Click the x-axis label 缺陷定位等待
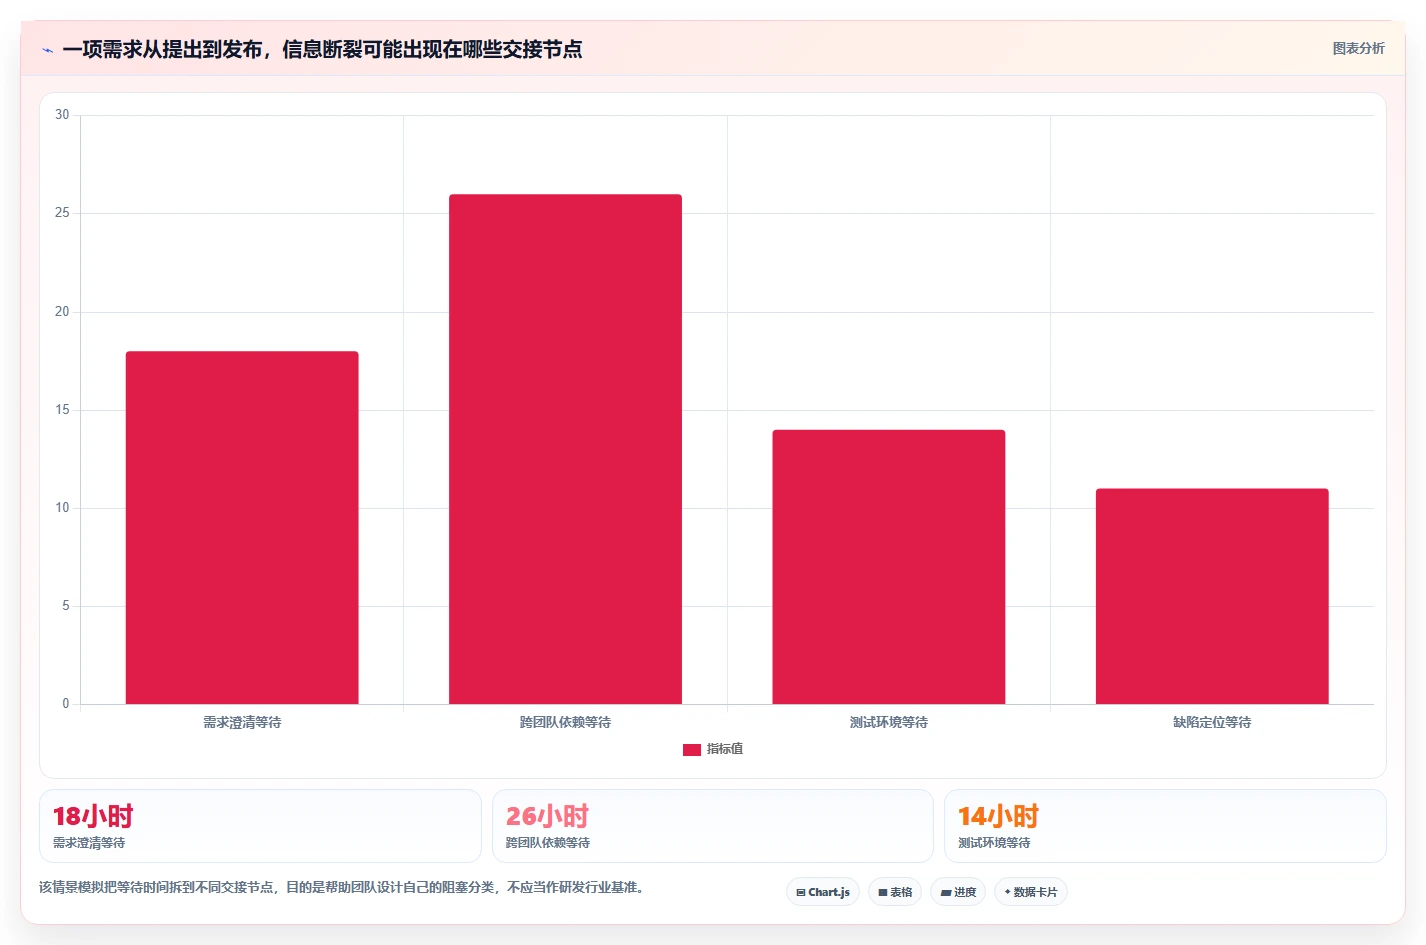Image resolution: width=1426 pixels, height=945 pixels. (1212, 722)
